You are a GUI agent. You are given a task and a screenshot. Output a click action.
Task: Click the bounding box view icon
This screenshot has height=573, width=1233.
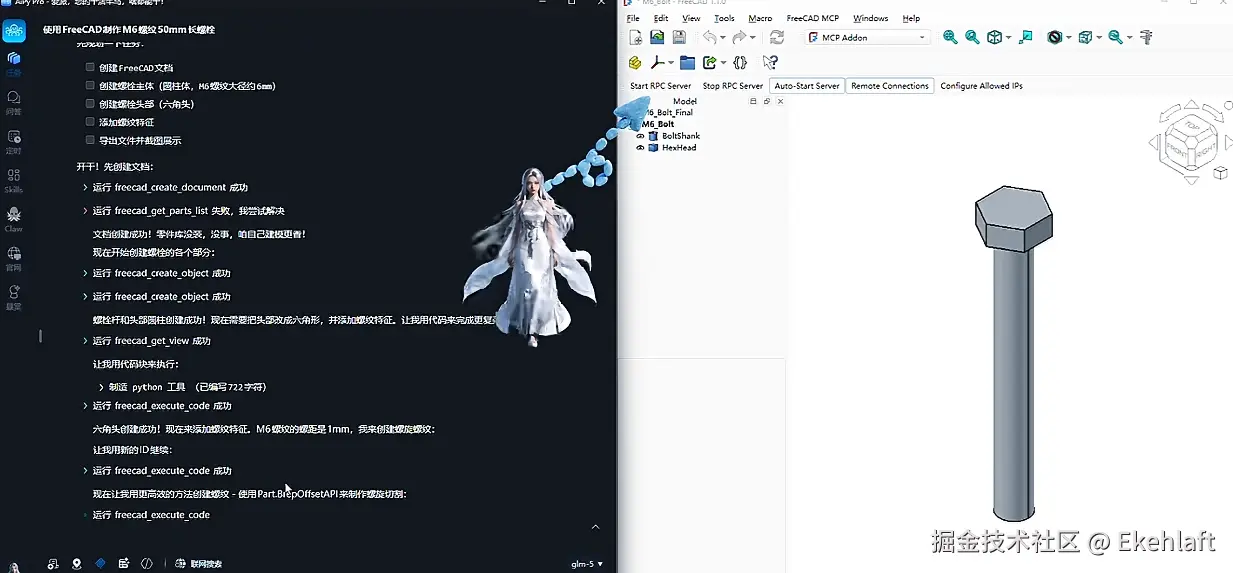(1085, 37)
